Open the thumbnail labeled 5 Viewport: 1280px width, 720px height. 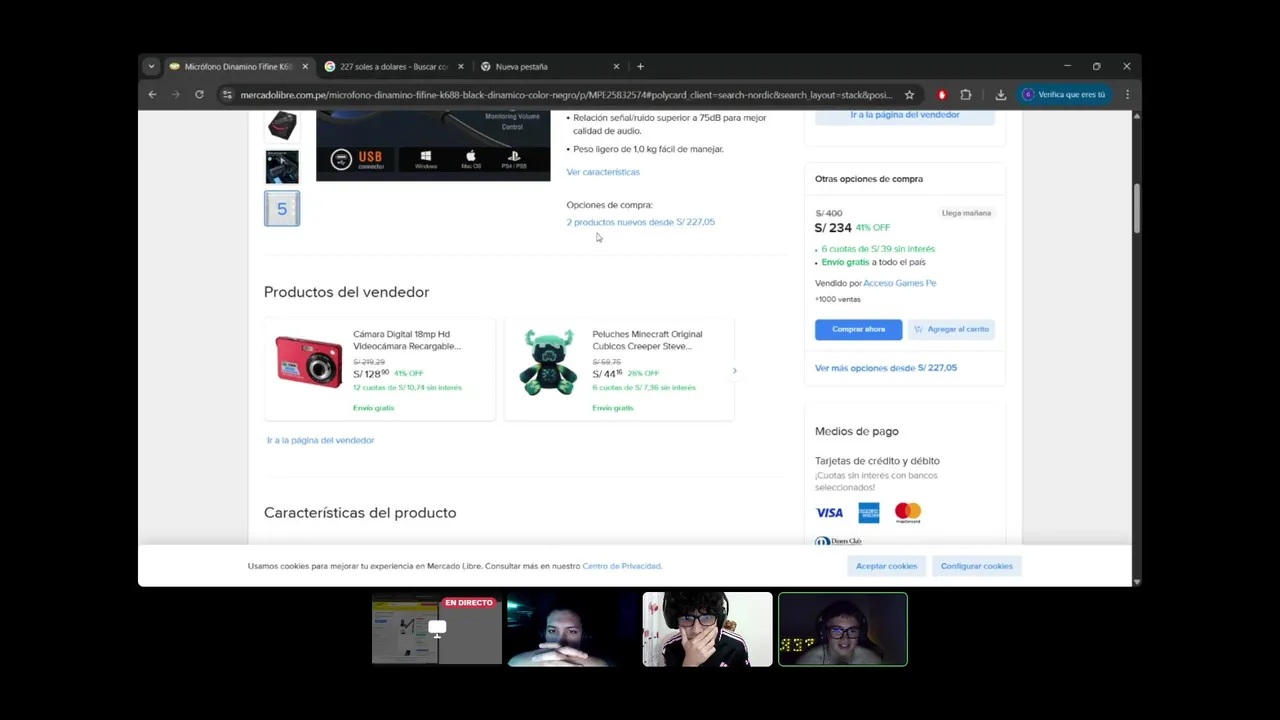[282, 209]
